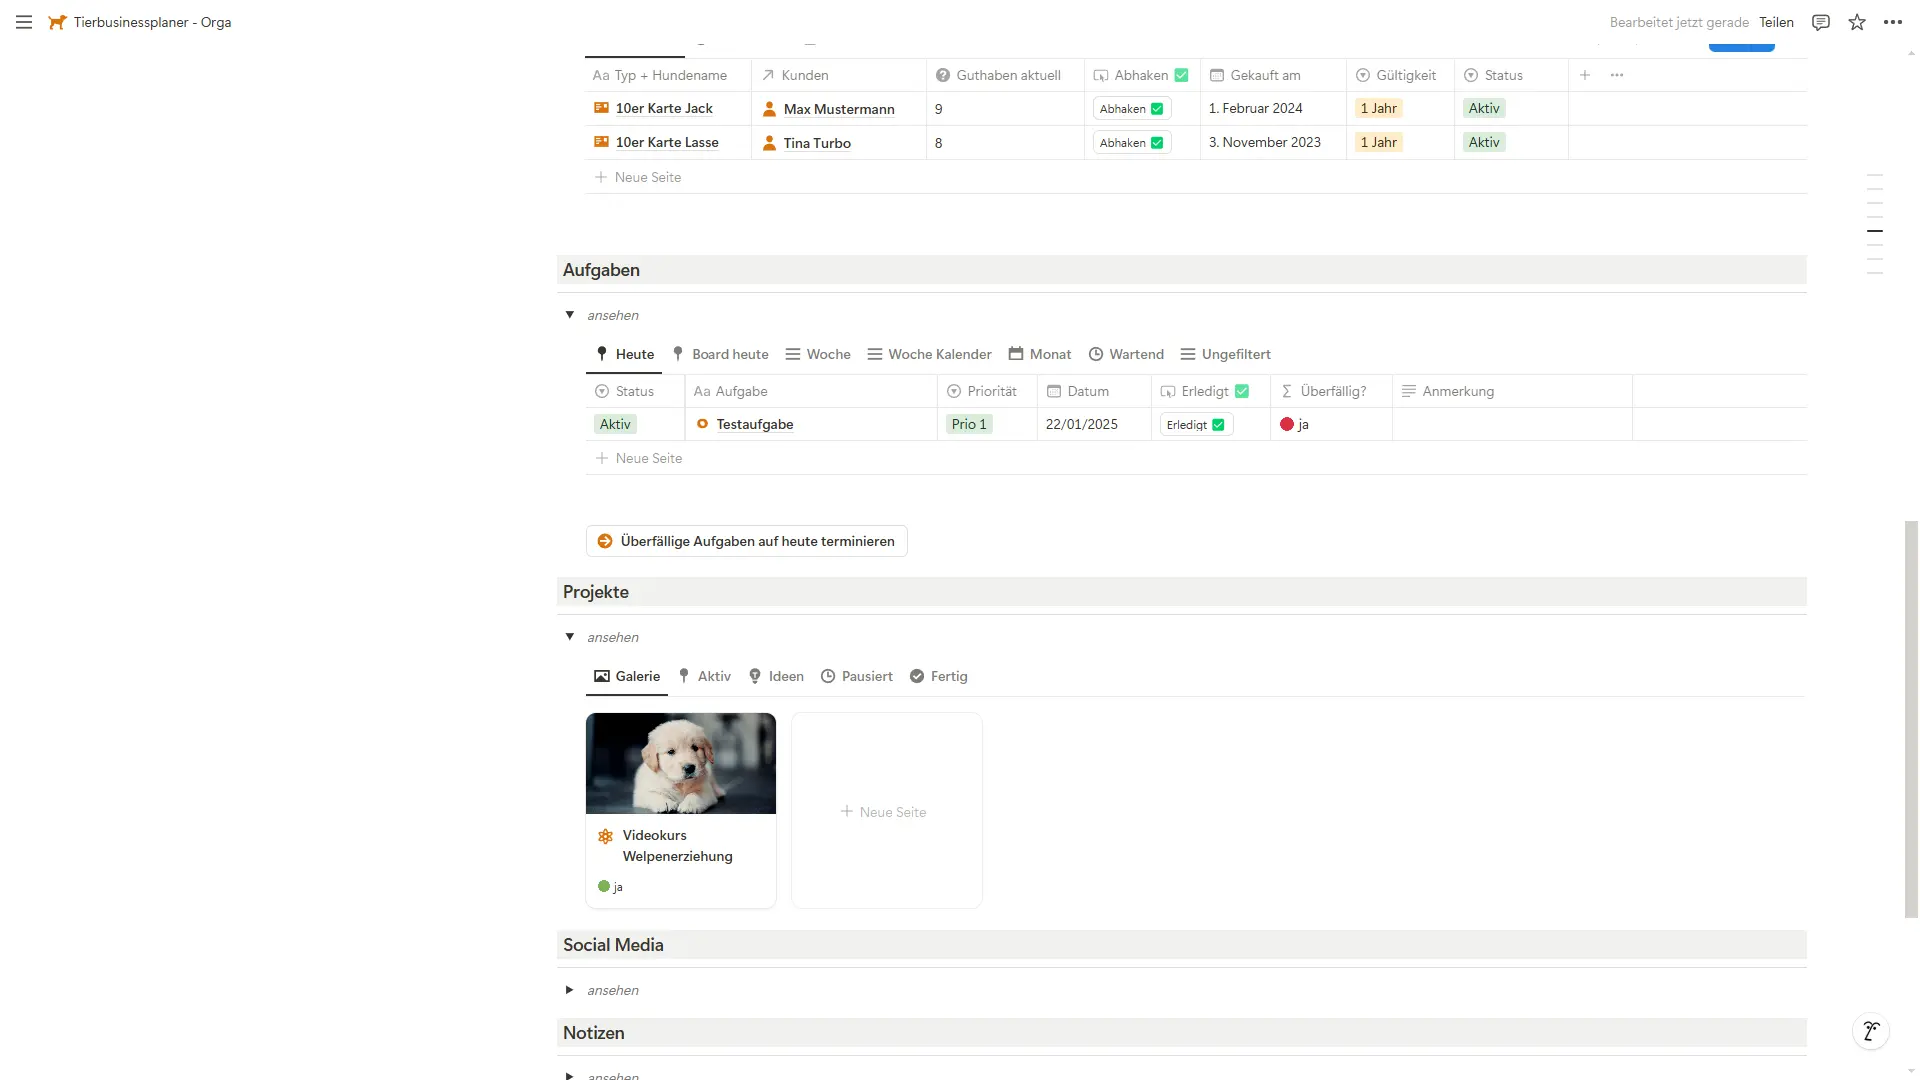
Task: Open the 'Prio 1' priority select
Action: [x=969, y=424]
